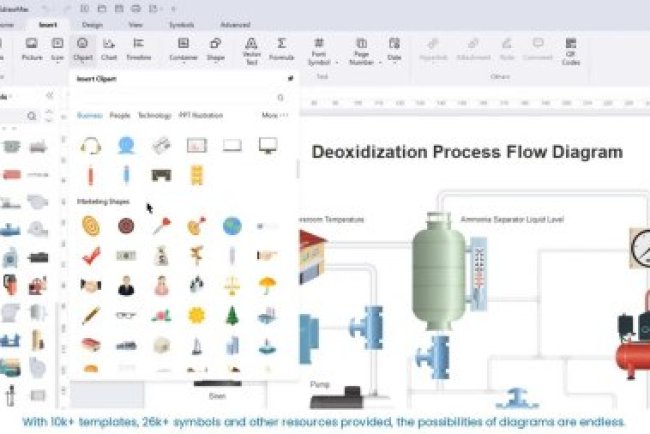Choose the globe clipart in Marketing Shapes
This screenshot has height=434, width=650.
232,226
